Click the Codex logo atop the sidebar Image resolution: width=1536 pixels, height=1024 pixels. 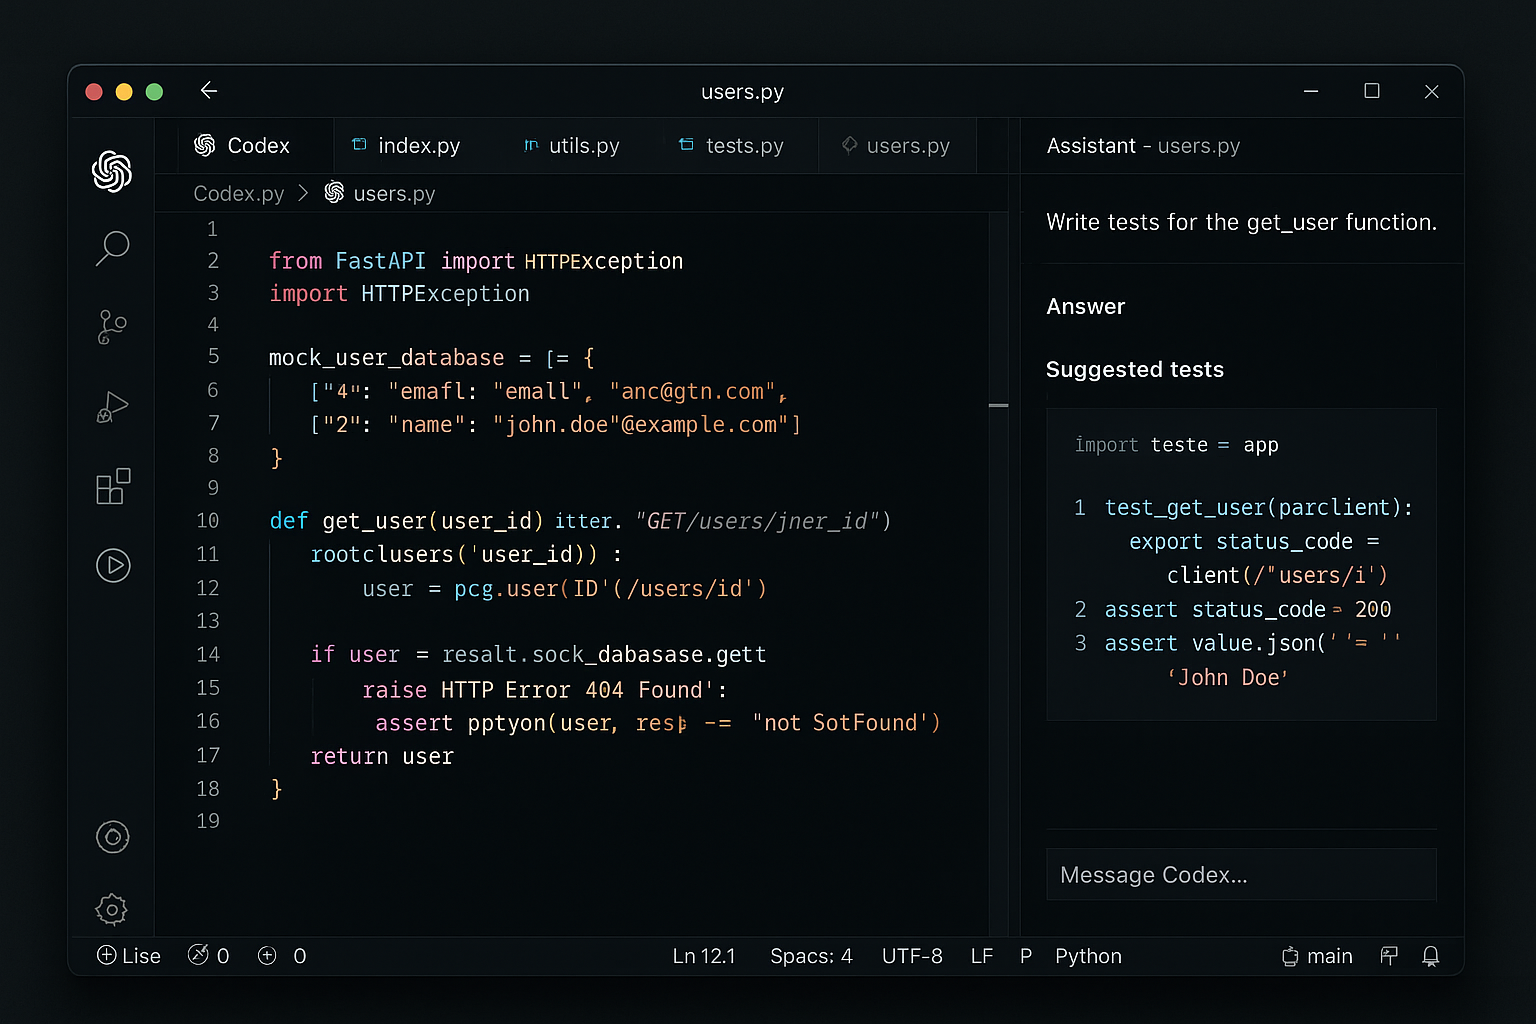coord(112,171)
